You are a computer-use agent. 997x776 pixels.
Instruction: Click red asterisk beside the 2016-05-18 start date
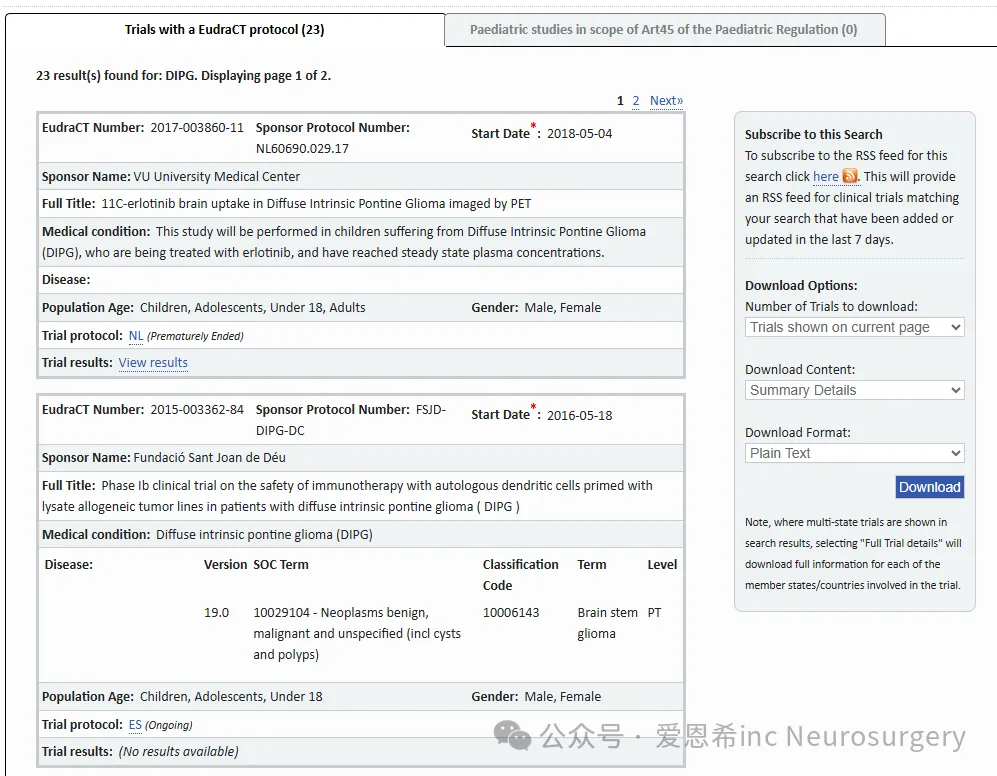534,408
